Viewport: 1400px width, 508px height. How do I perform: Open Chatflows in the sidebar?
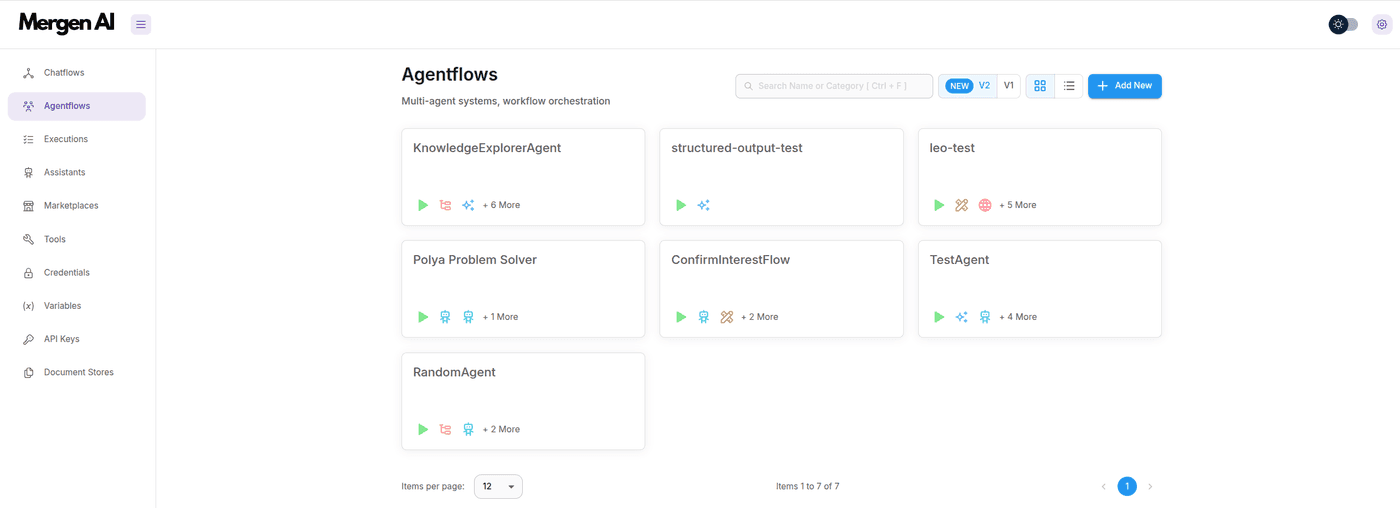point(64,73)
